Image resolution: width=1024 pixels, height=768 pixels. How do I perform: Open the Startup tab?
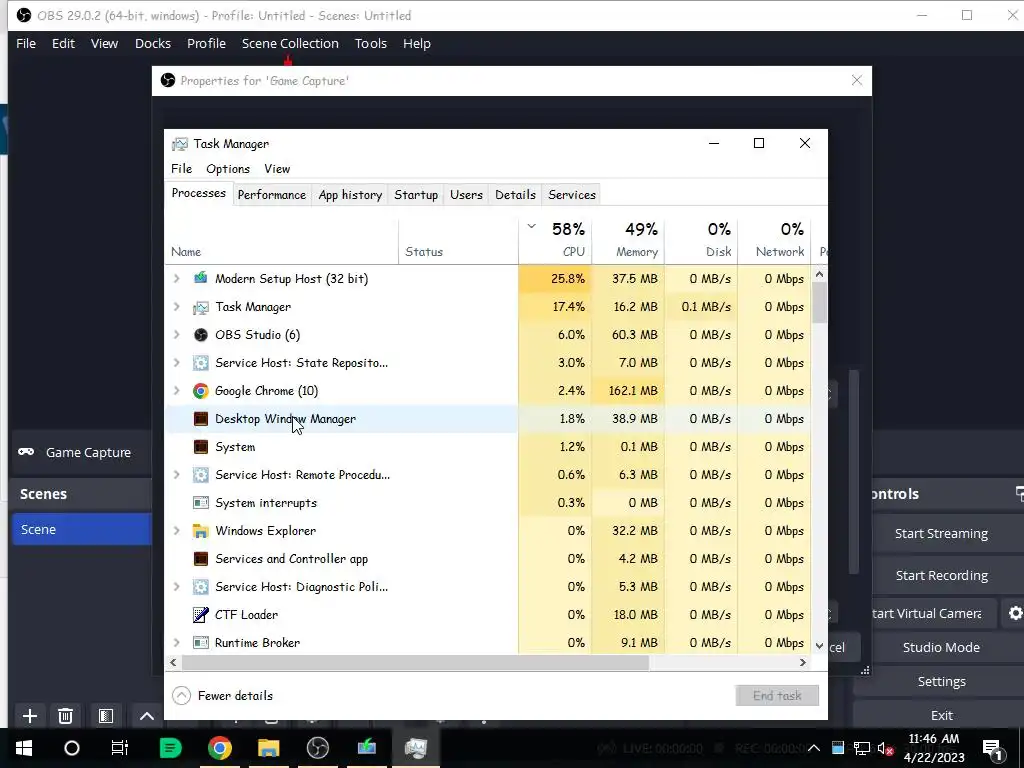click(416, 195)
